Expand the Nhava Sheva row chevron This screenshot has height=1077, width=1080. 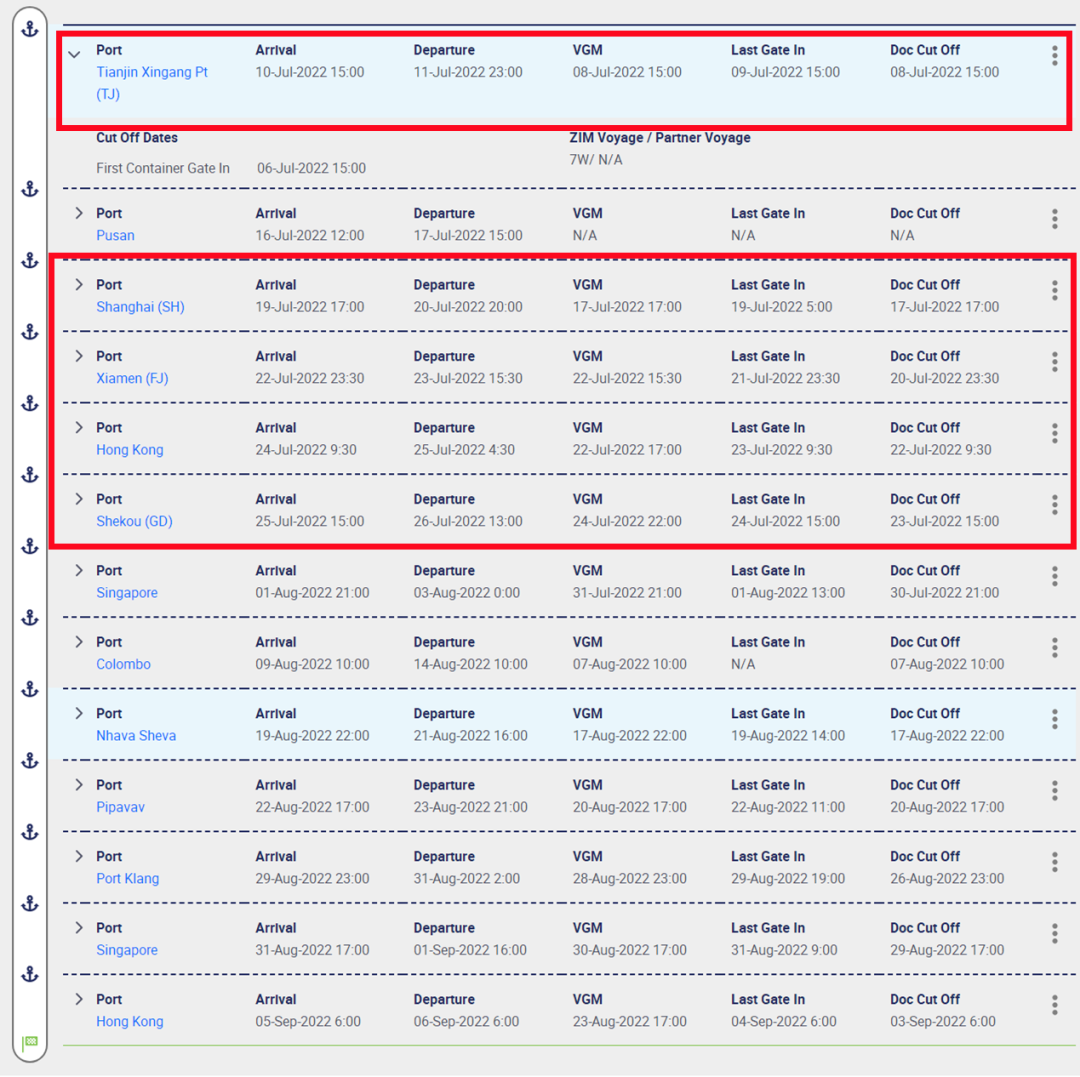point(79,713)
